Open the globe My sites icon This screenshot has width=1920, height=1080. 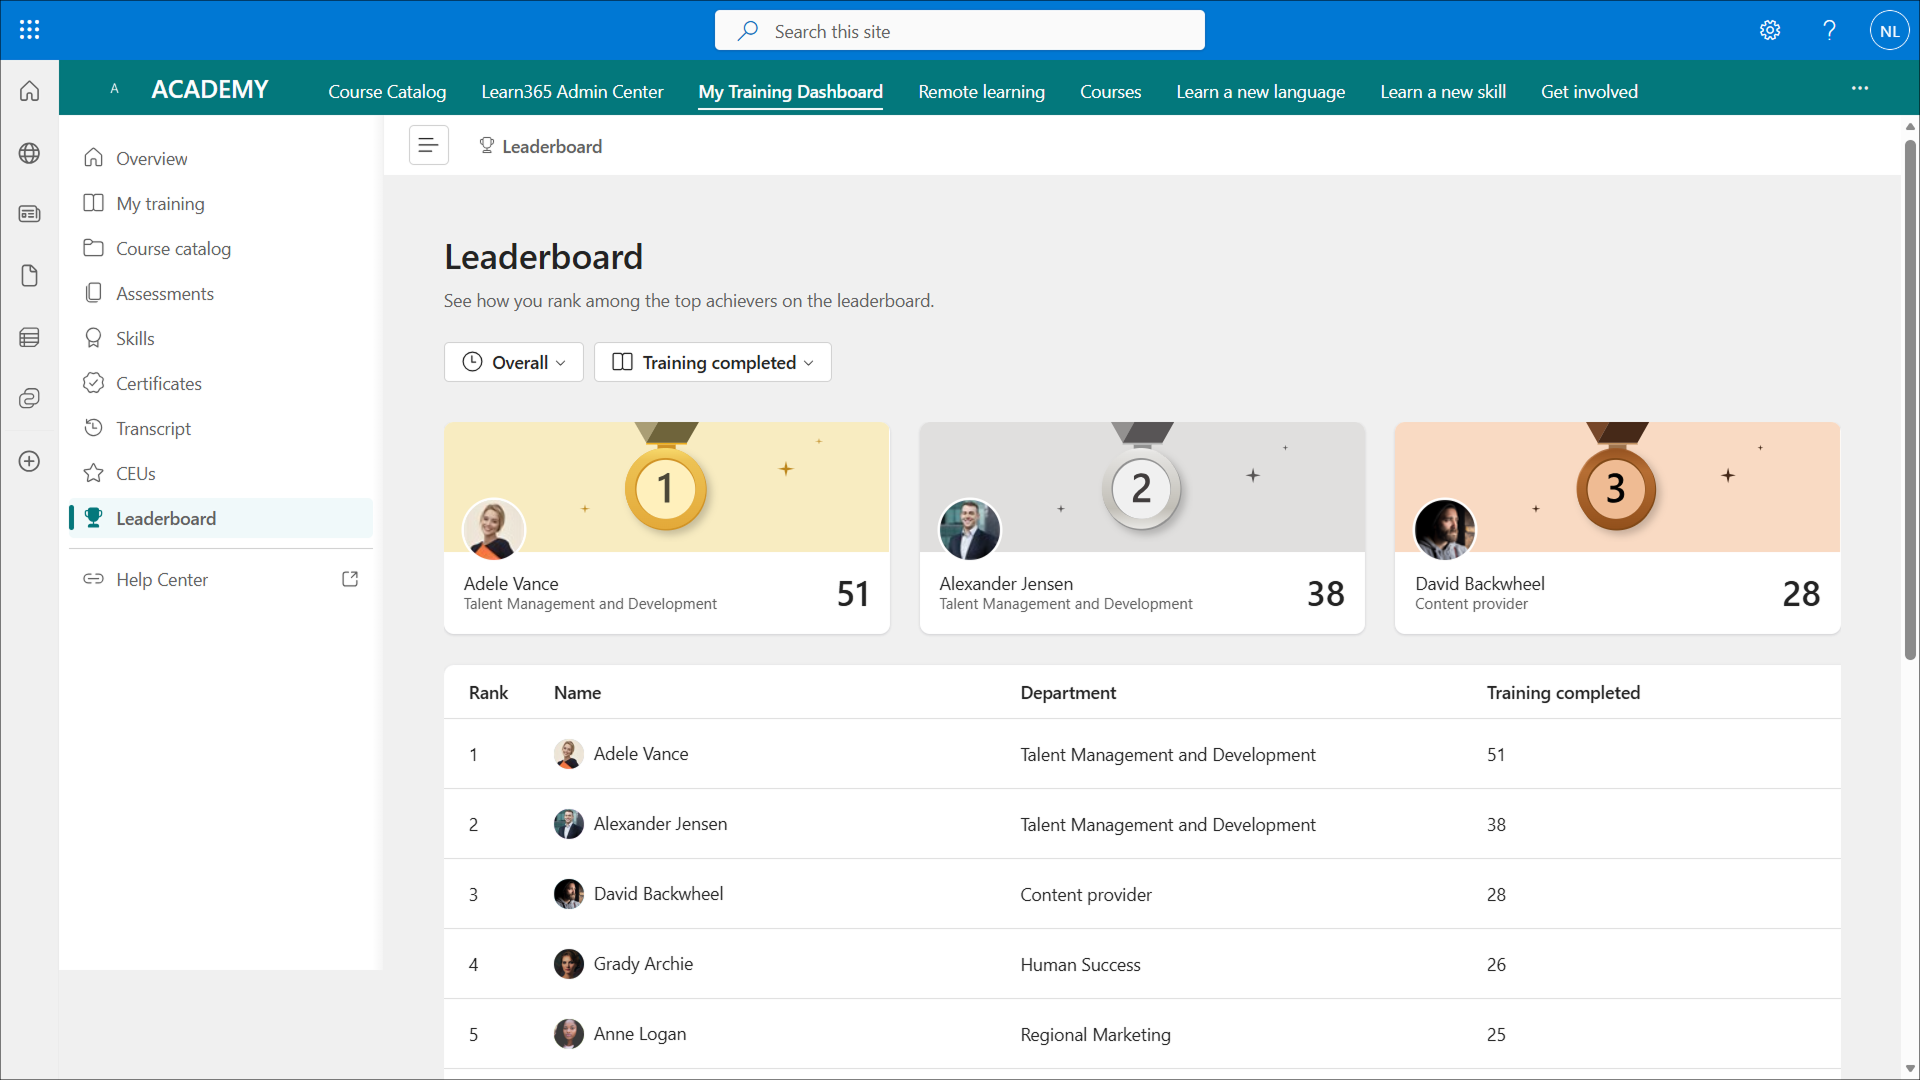click(x=29, y=153)
